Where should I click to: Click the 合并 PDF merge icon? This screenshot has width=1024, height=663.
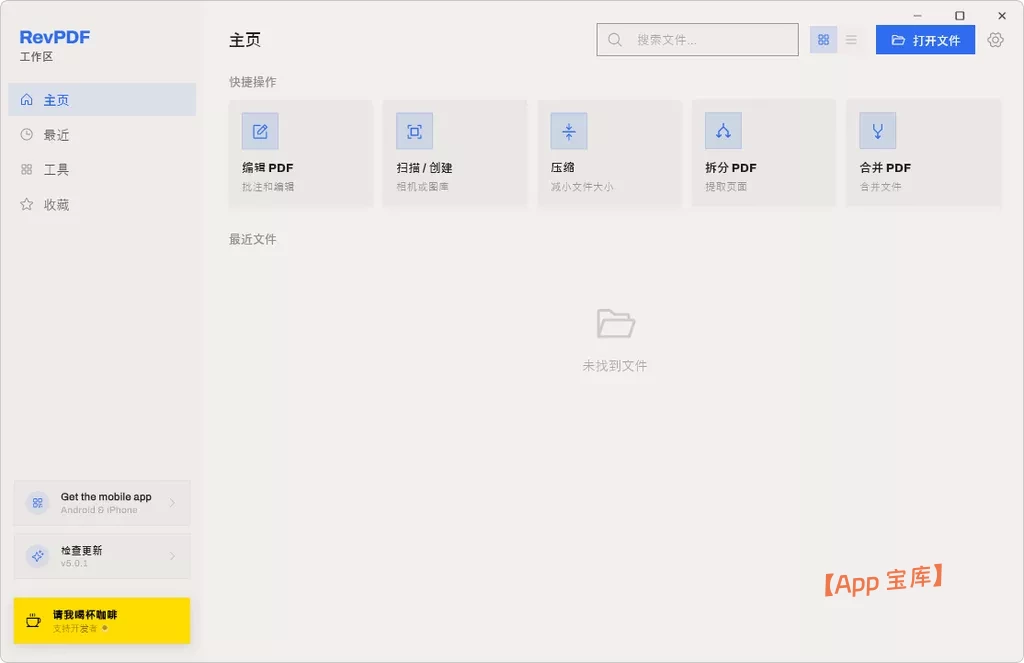pos(878,131)
